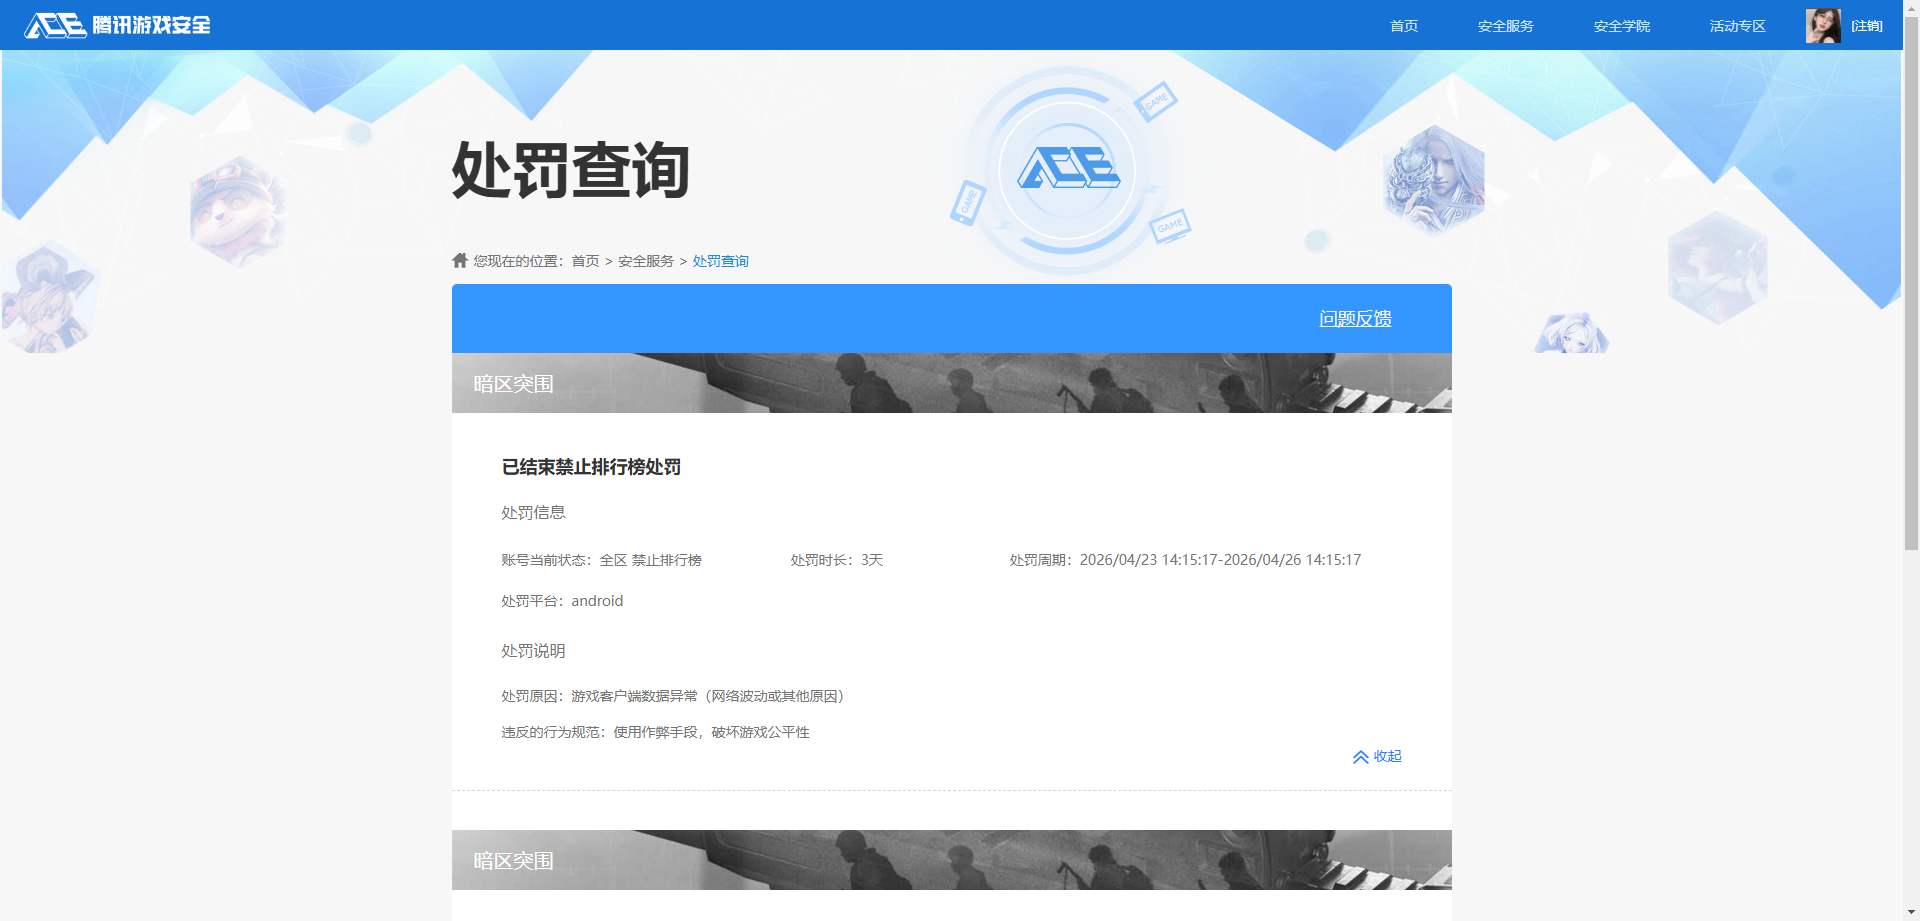The width and height of the screenshot is (1920, 921).
Task: Select 活动专区 in the top navigation
Action: click(1737, 25)
